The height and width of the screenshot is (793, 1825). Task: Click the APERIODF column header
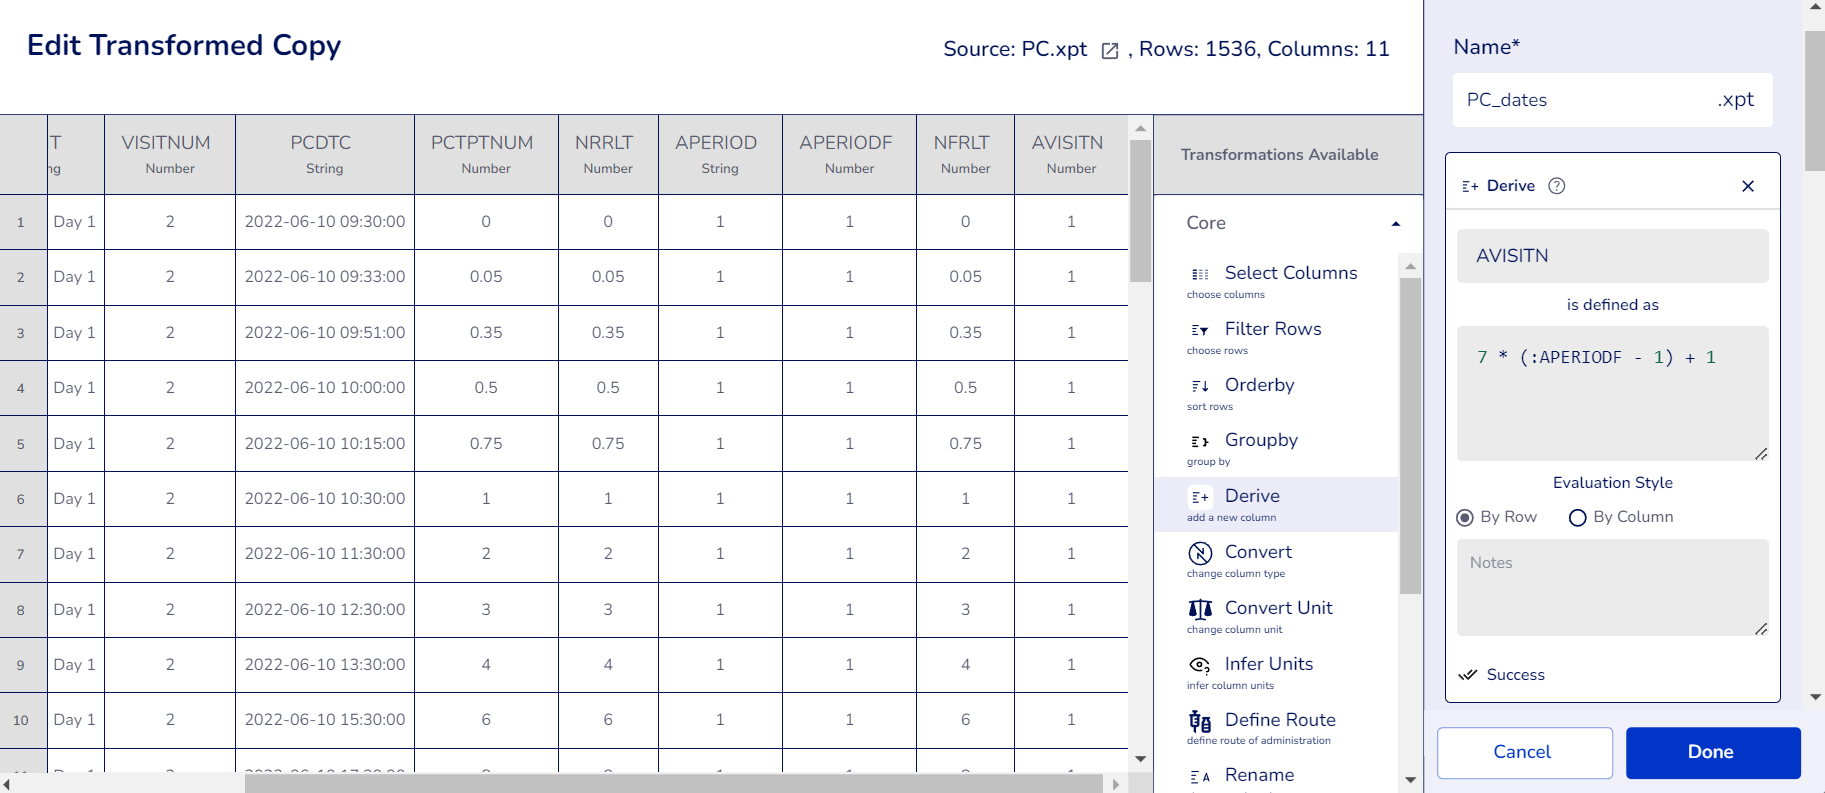pos(849,154)
